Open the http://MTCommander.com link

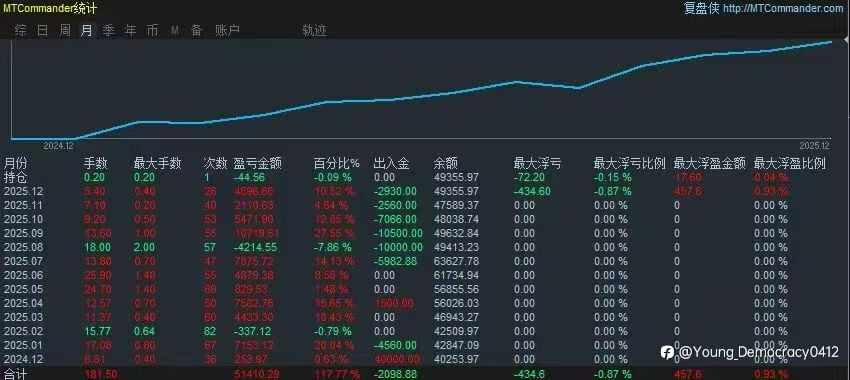[x=783, y=8]
